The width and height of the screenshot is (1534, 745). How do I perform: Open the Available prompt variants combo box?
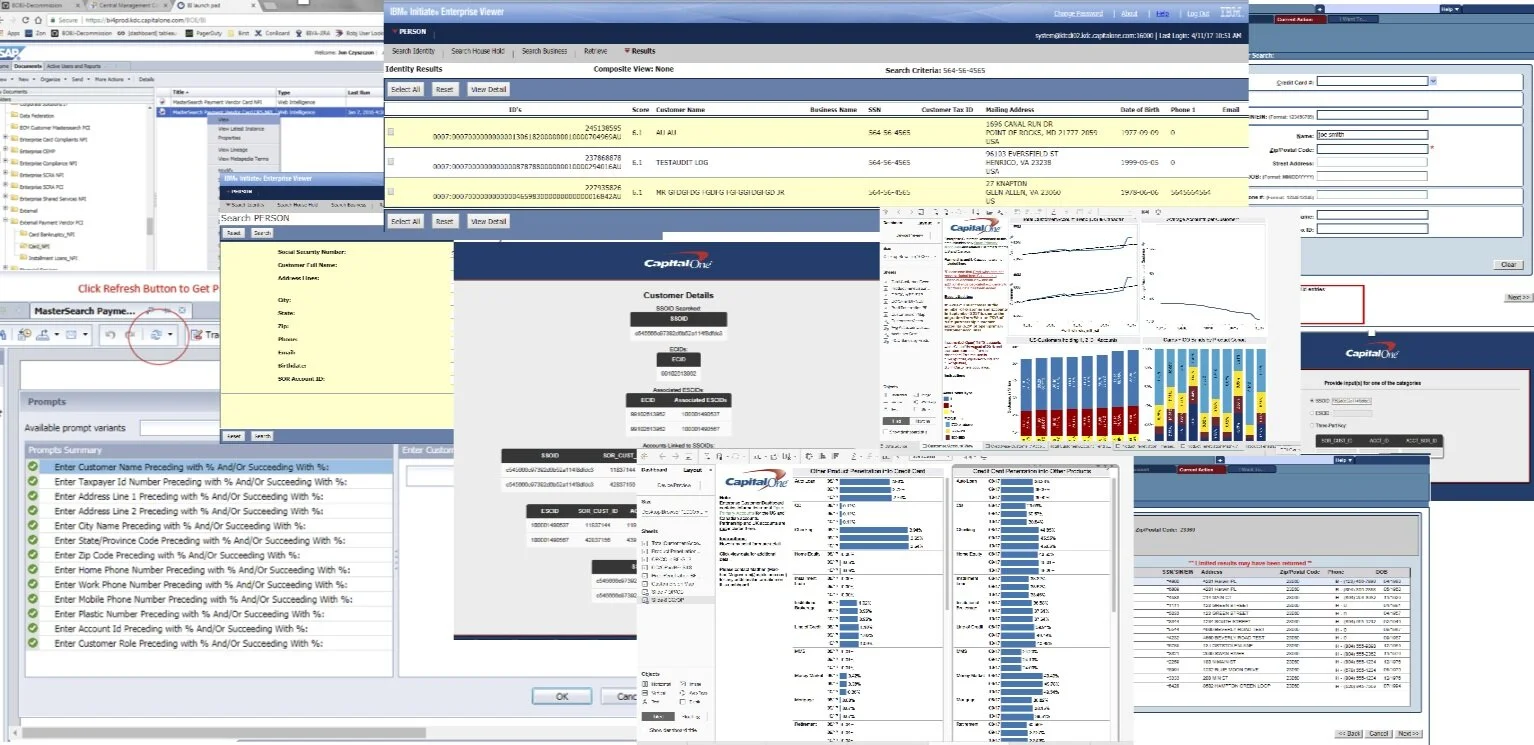click(180, 428)
